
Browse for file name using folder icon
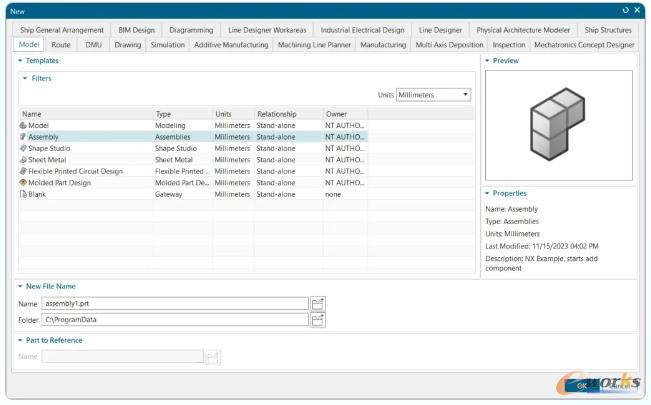318,304
